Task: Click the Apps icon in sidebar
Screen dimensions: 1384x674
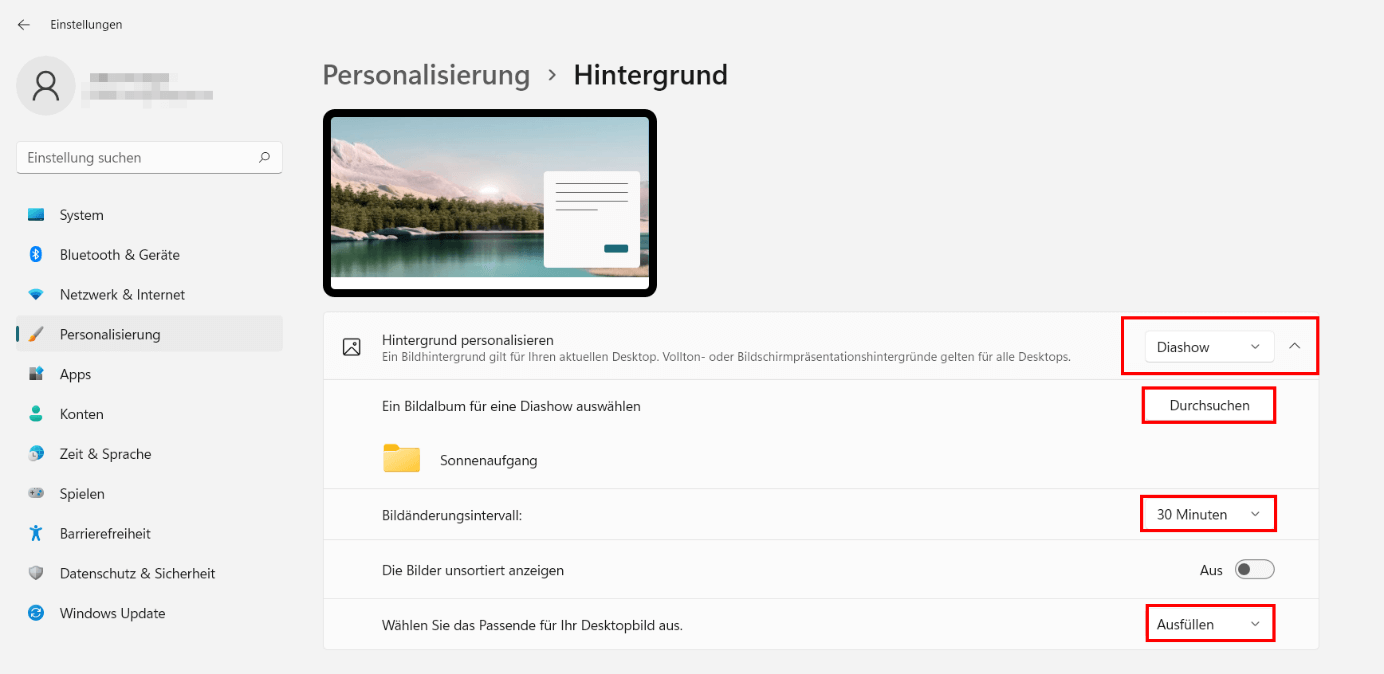Action: pyautogui.click(x=36, y=374)
